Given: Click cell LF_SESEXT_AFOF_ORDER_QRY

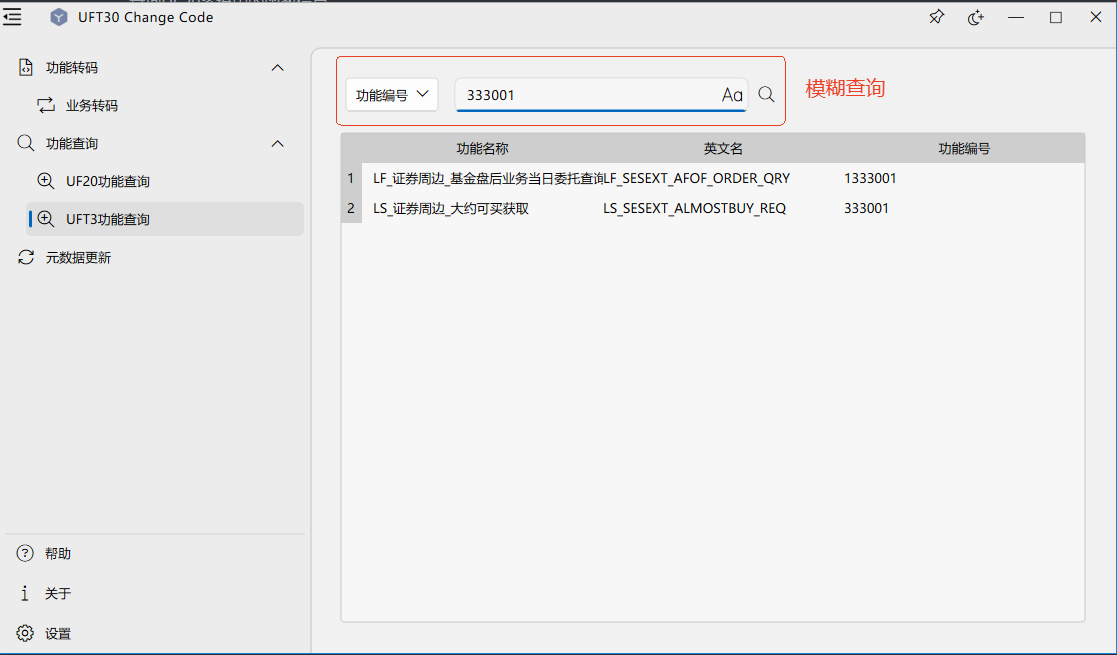Looking at the screenshot, I should tap(723, 178).
